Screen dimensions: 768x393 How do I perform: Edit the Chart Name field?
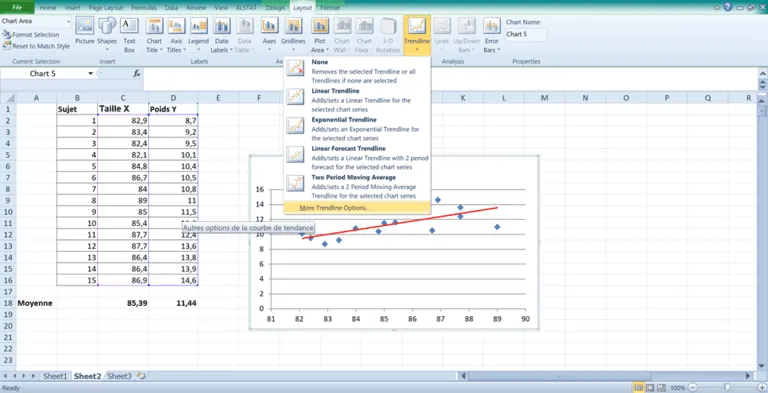[x=526, y=34]
